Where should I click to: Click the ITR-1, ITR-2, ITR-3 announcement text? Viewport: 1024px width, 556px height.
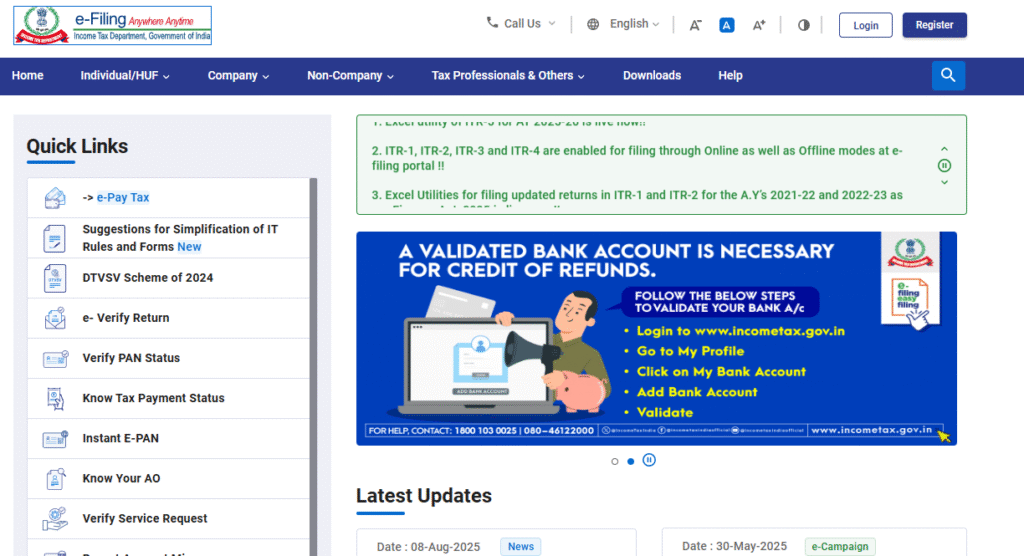coord(637,158)
